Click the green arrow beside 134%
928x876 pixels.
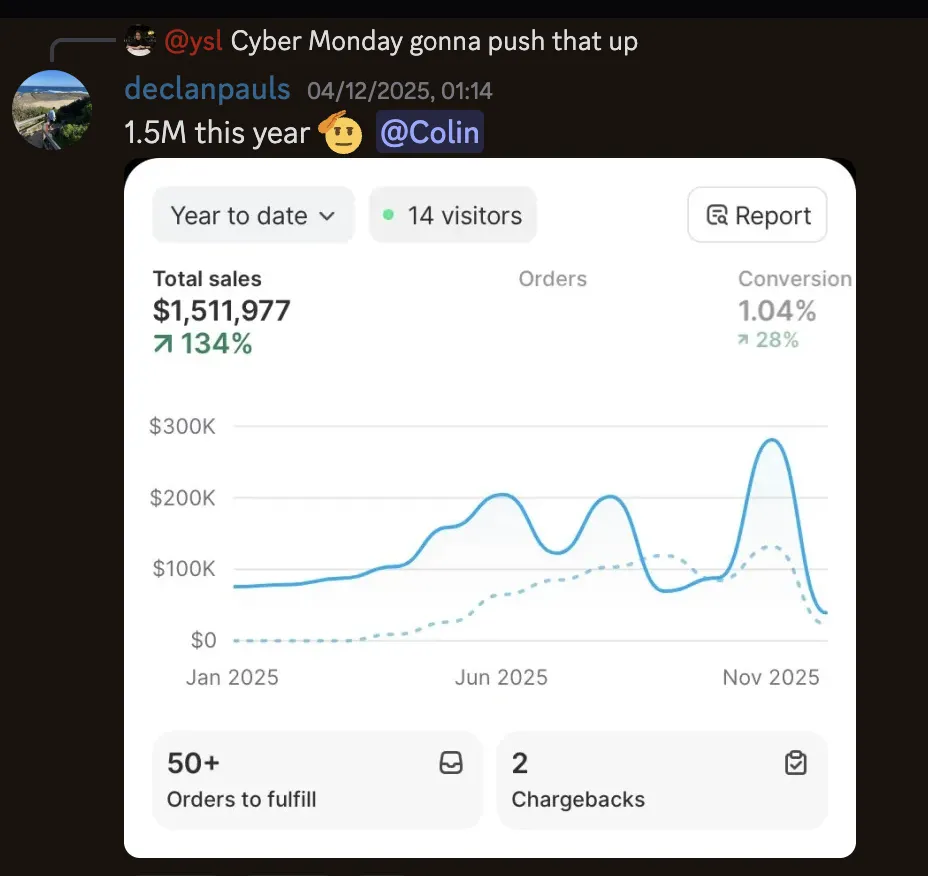tap(163, 344)
